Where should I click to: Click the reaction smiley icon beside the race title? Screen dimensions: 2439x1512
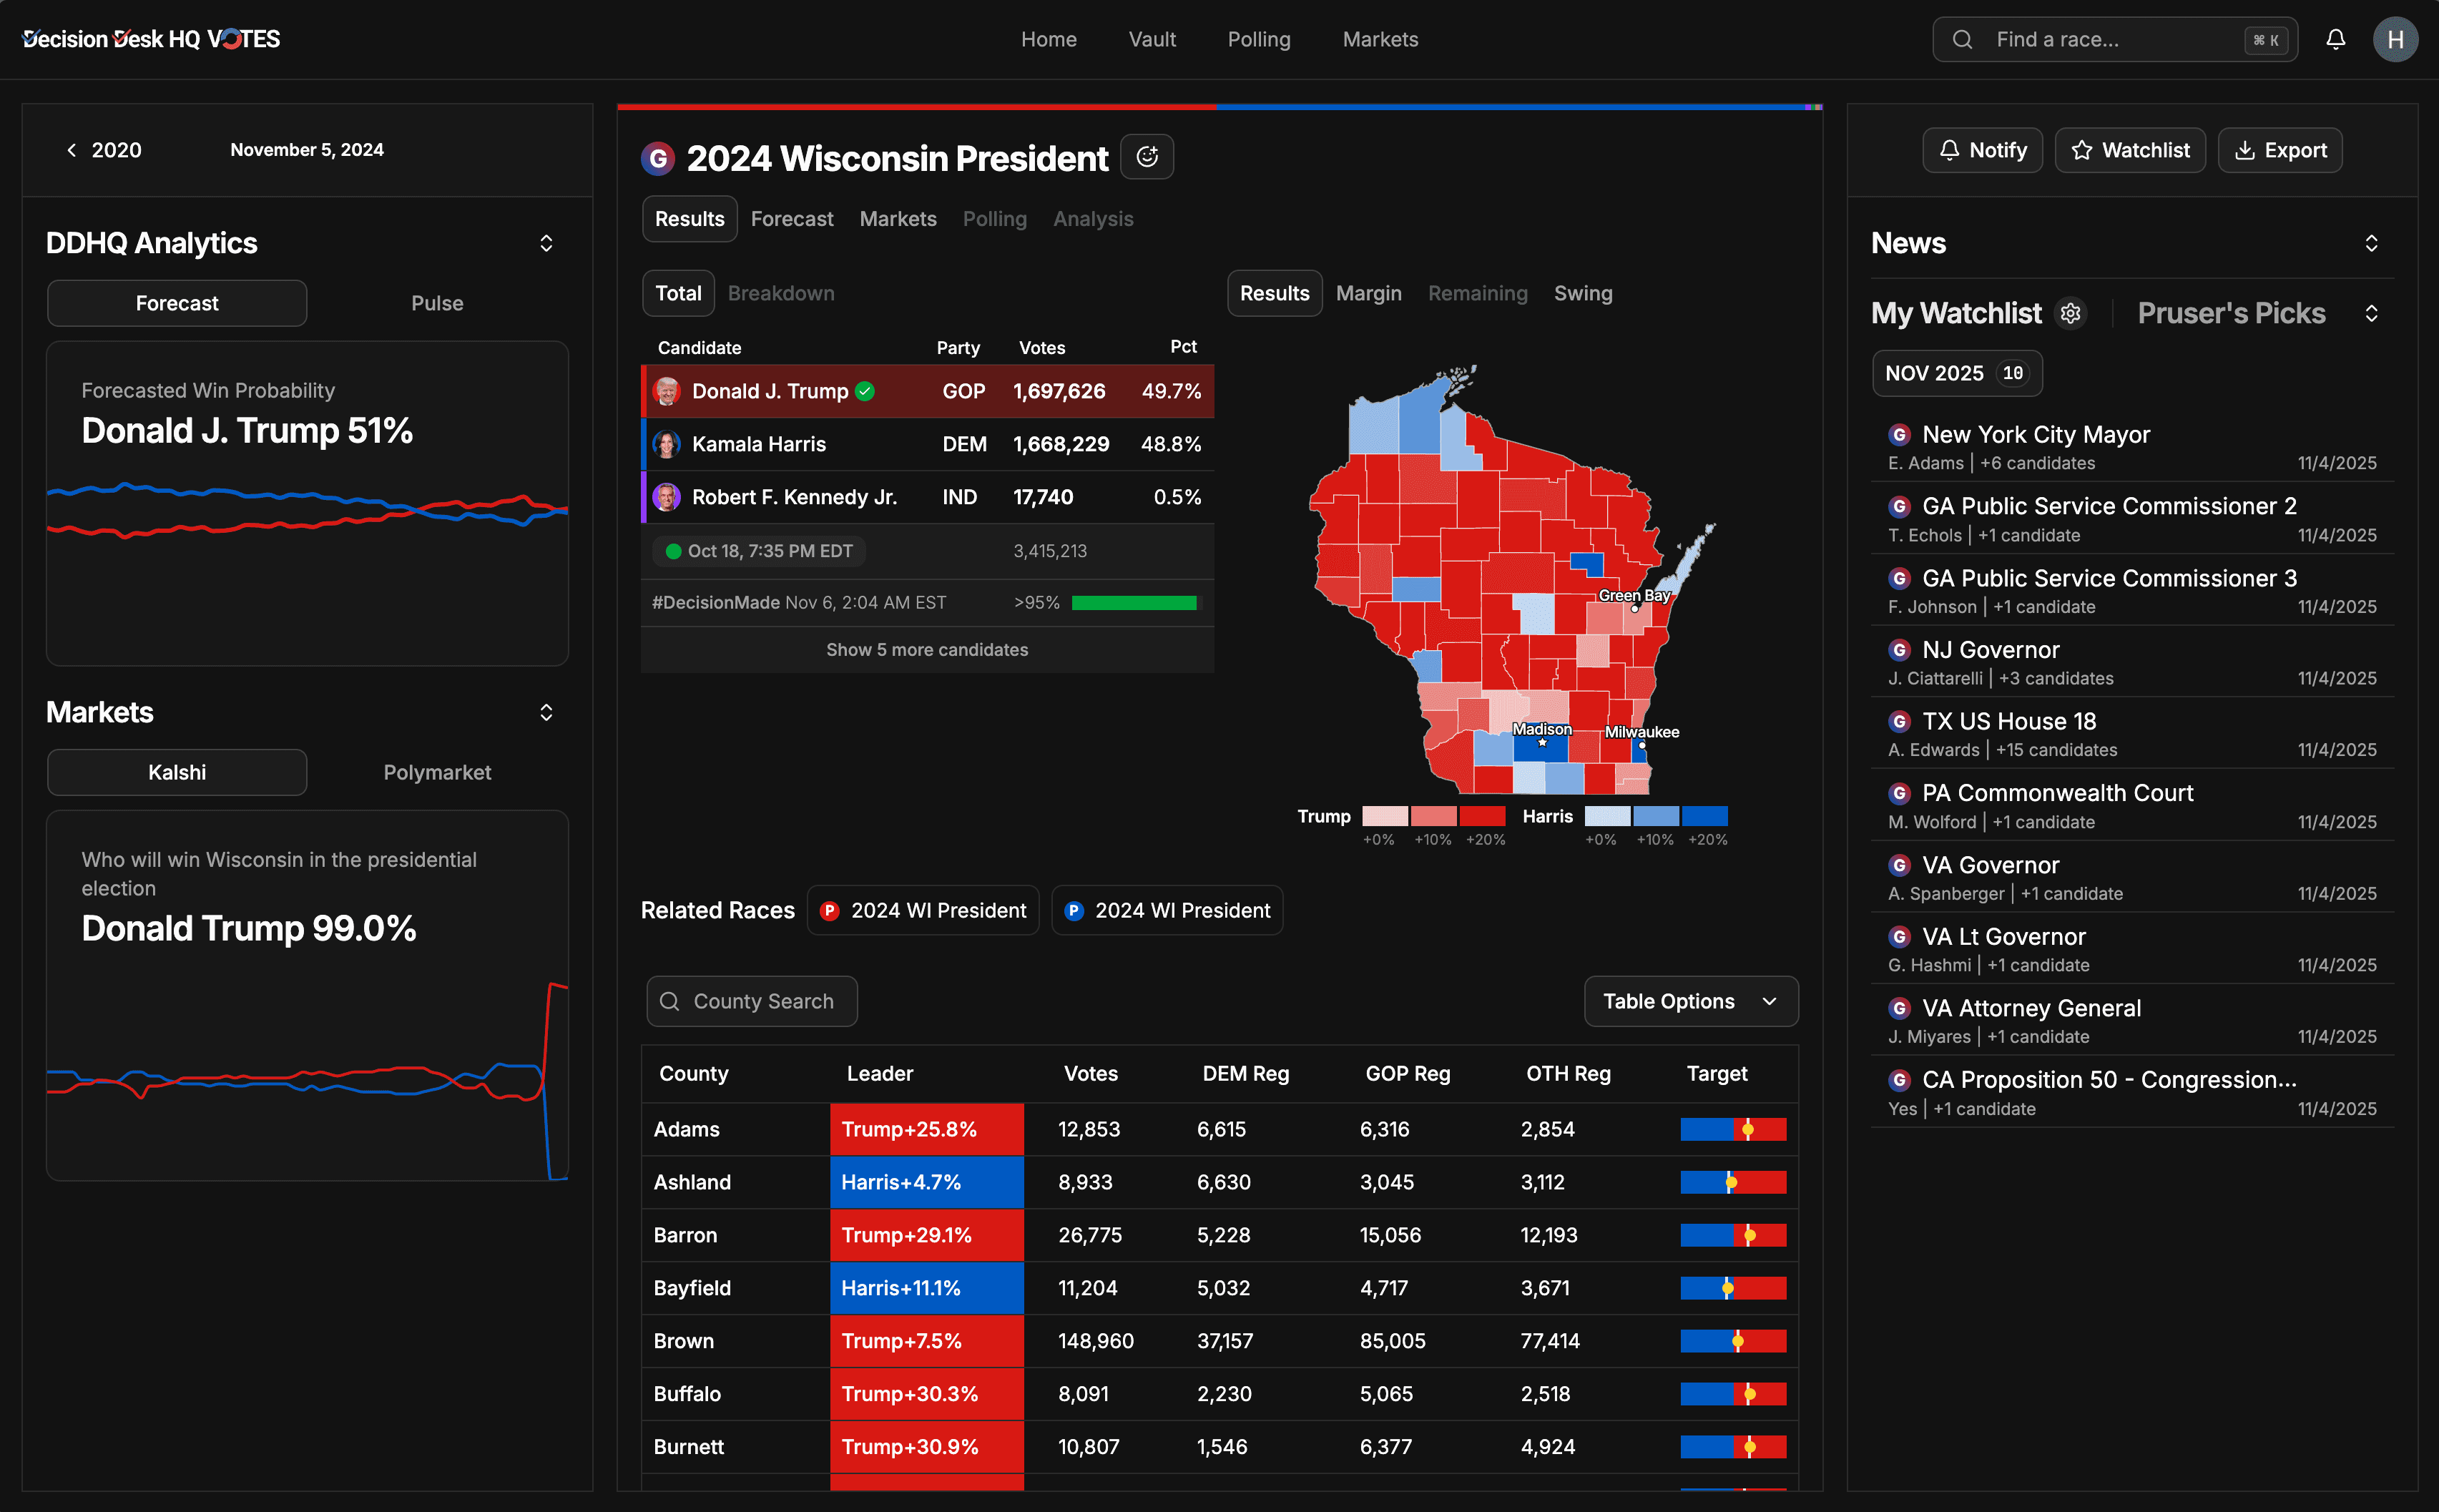(x=1146, y=156)
